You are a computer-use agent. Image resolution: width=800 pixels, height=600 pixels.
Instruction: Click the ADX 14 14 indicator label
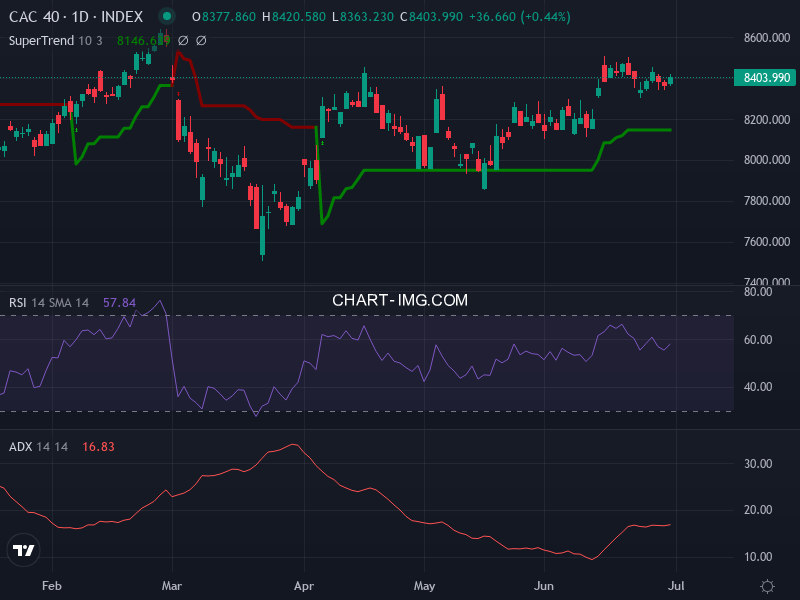coord(38,446)
